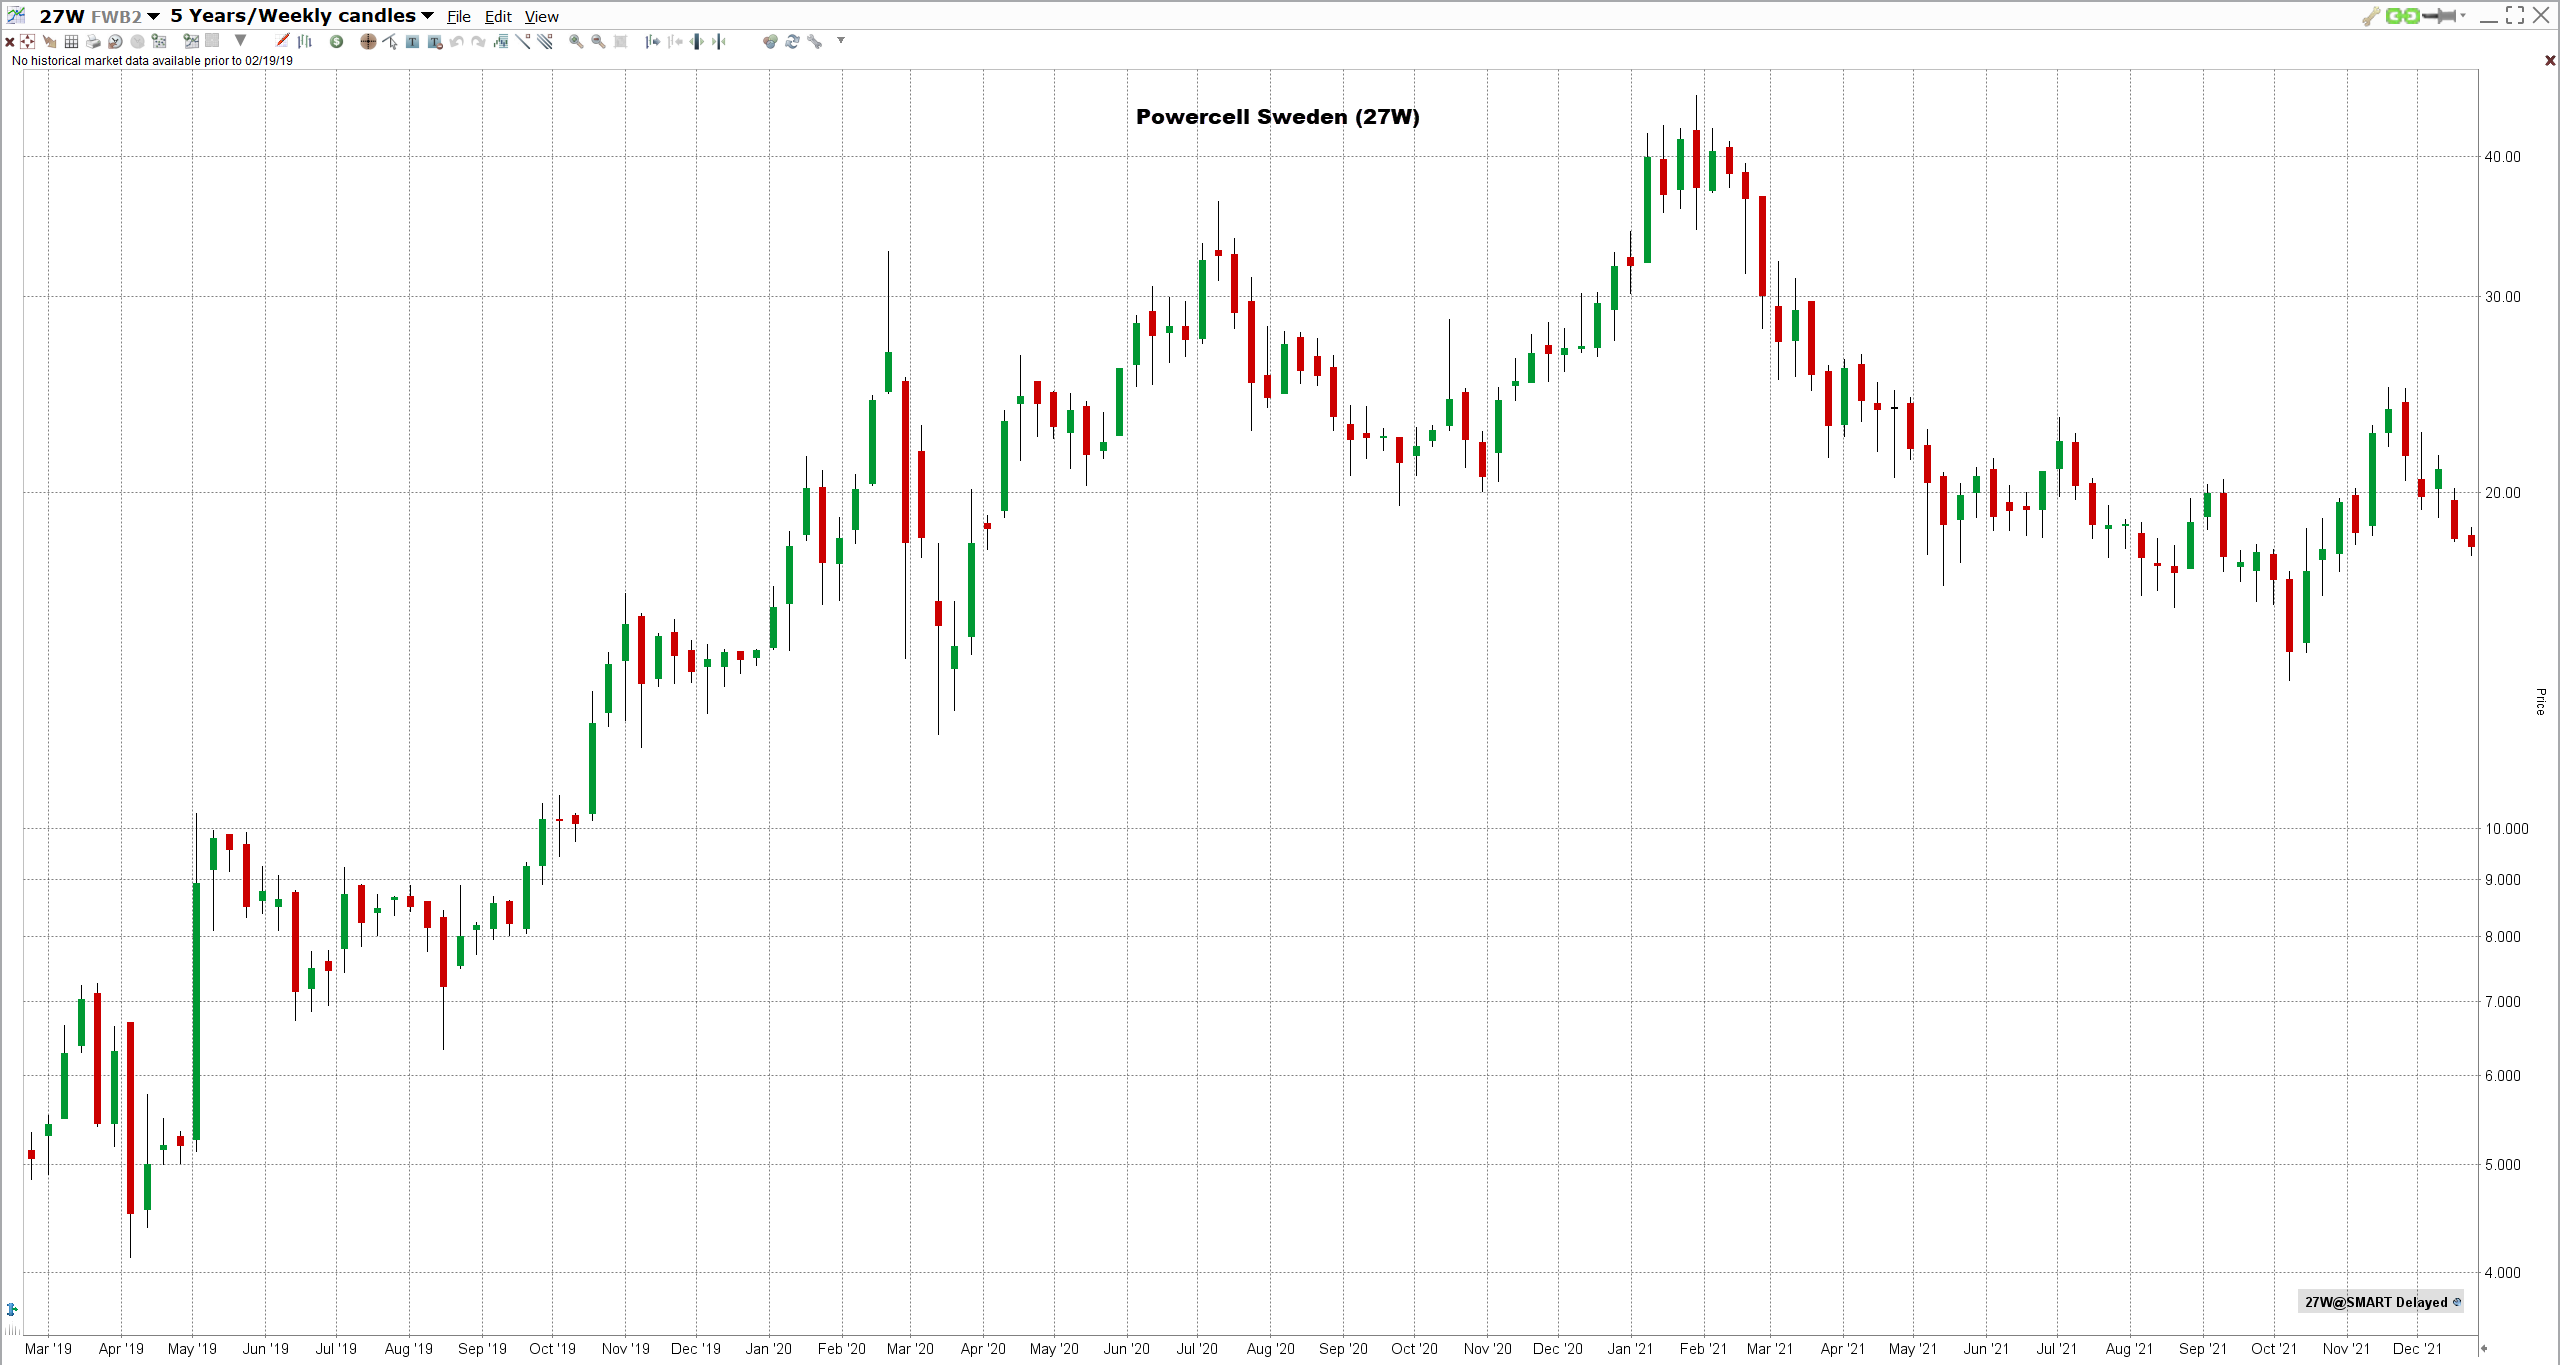Select the red pencil drawing tool

pyautogui.click(x=282, y=41)
